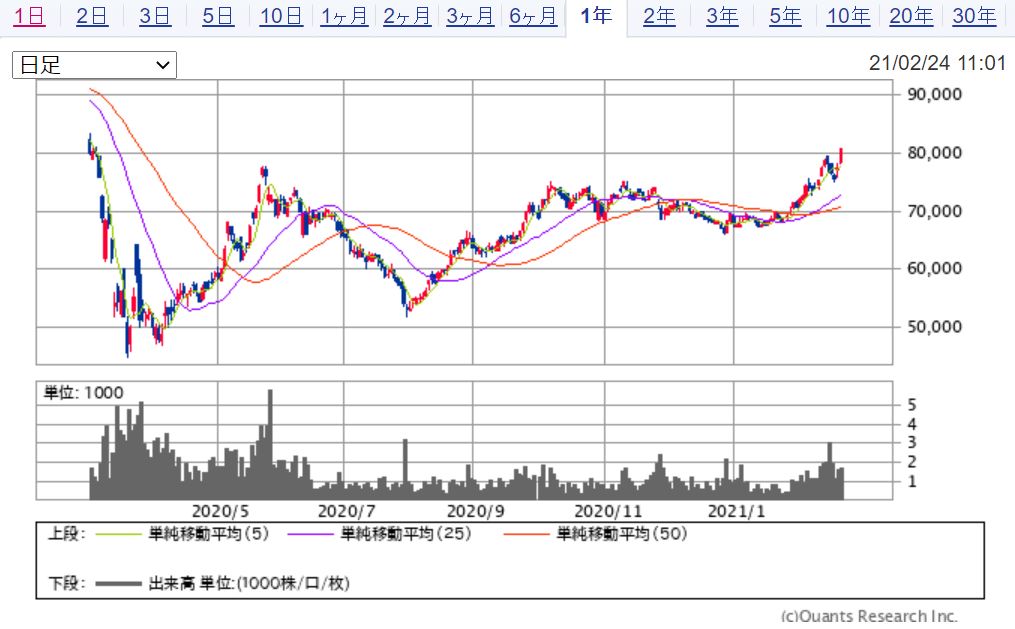The width and height of the screenshot is (1015, 629).
Task: Click the 単純移動平均(25) legend entry
Action: point(406,534)
